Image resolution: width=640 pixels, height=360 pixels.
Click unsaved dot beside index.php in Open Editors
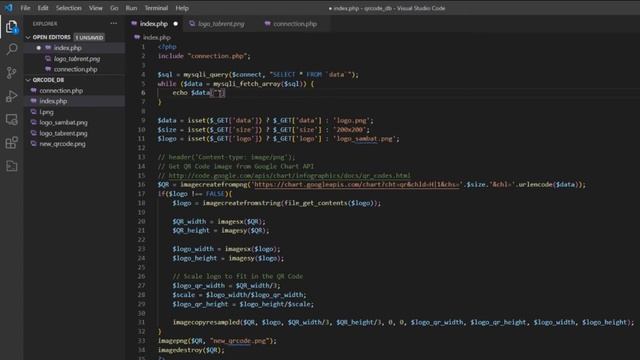38,48
